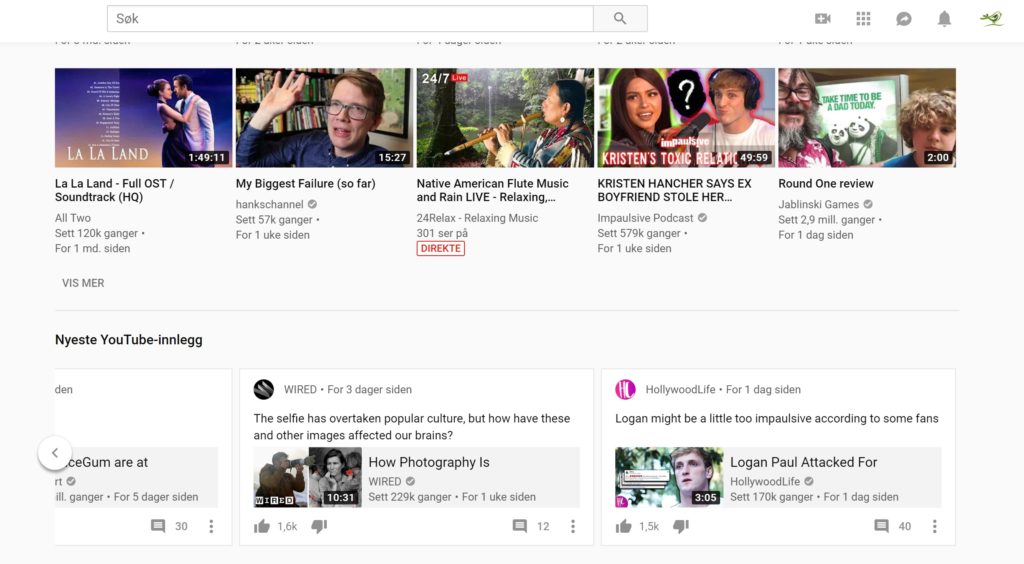Viewport: 1024px width, 564px height.
Task: Click the DIREKTE live badge
Action: (x=441, y=249)
